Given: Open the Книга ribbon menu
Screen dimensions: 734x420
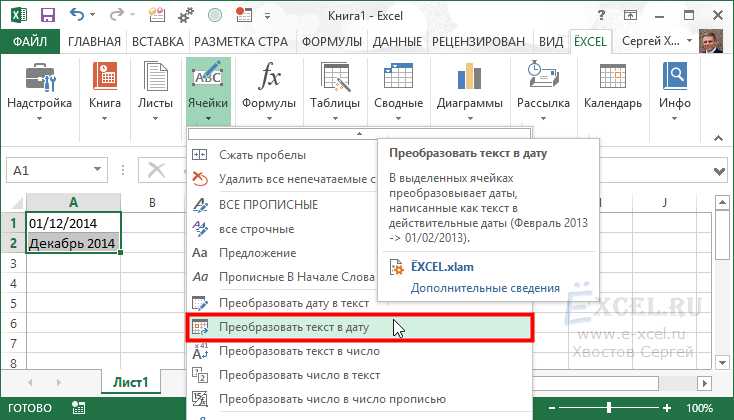Looking at the screenshot, I should pos(105,91).
